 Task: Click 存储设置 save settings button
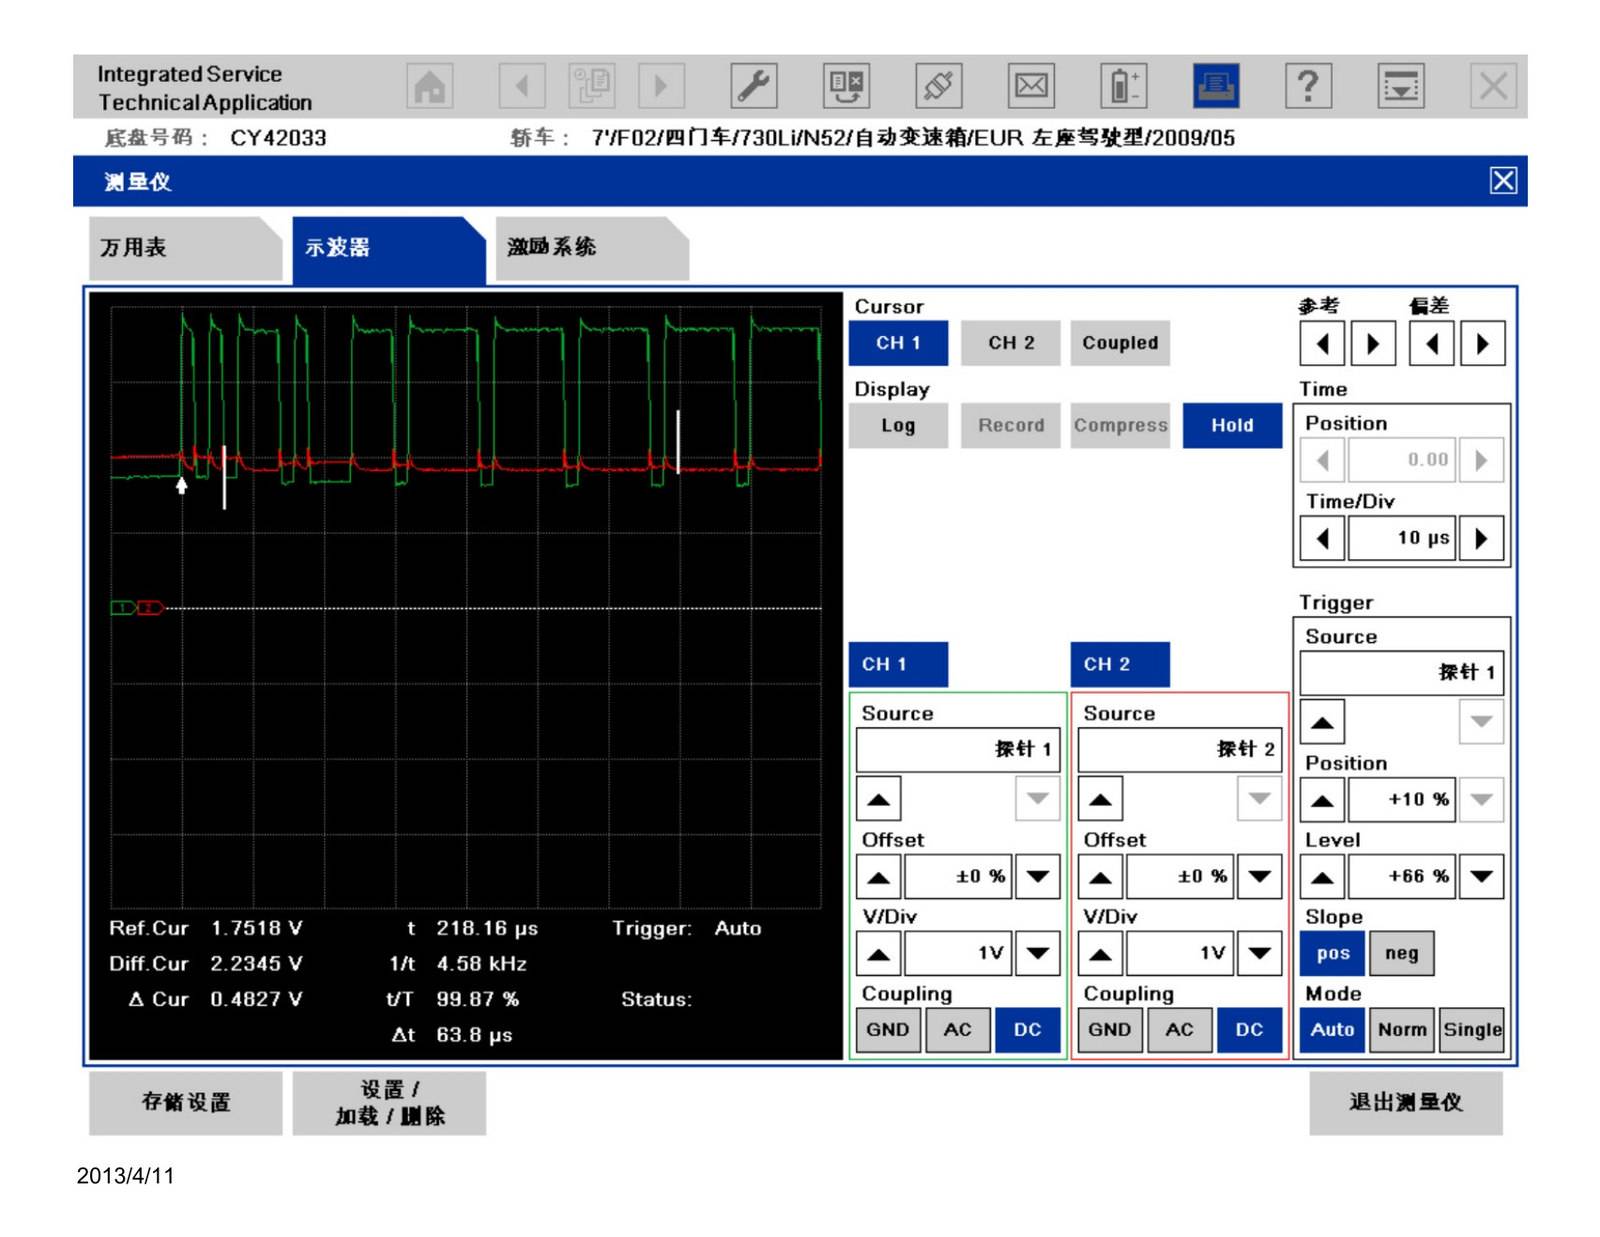coord(186,1103)
